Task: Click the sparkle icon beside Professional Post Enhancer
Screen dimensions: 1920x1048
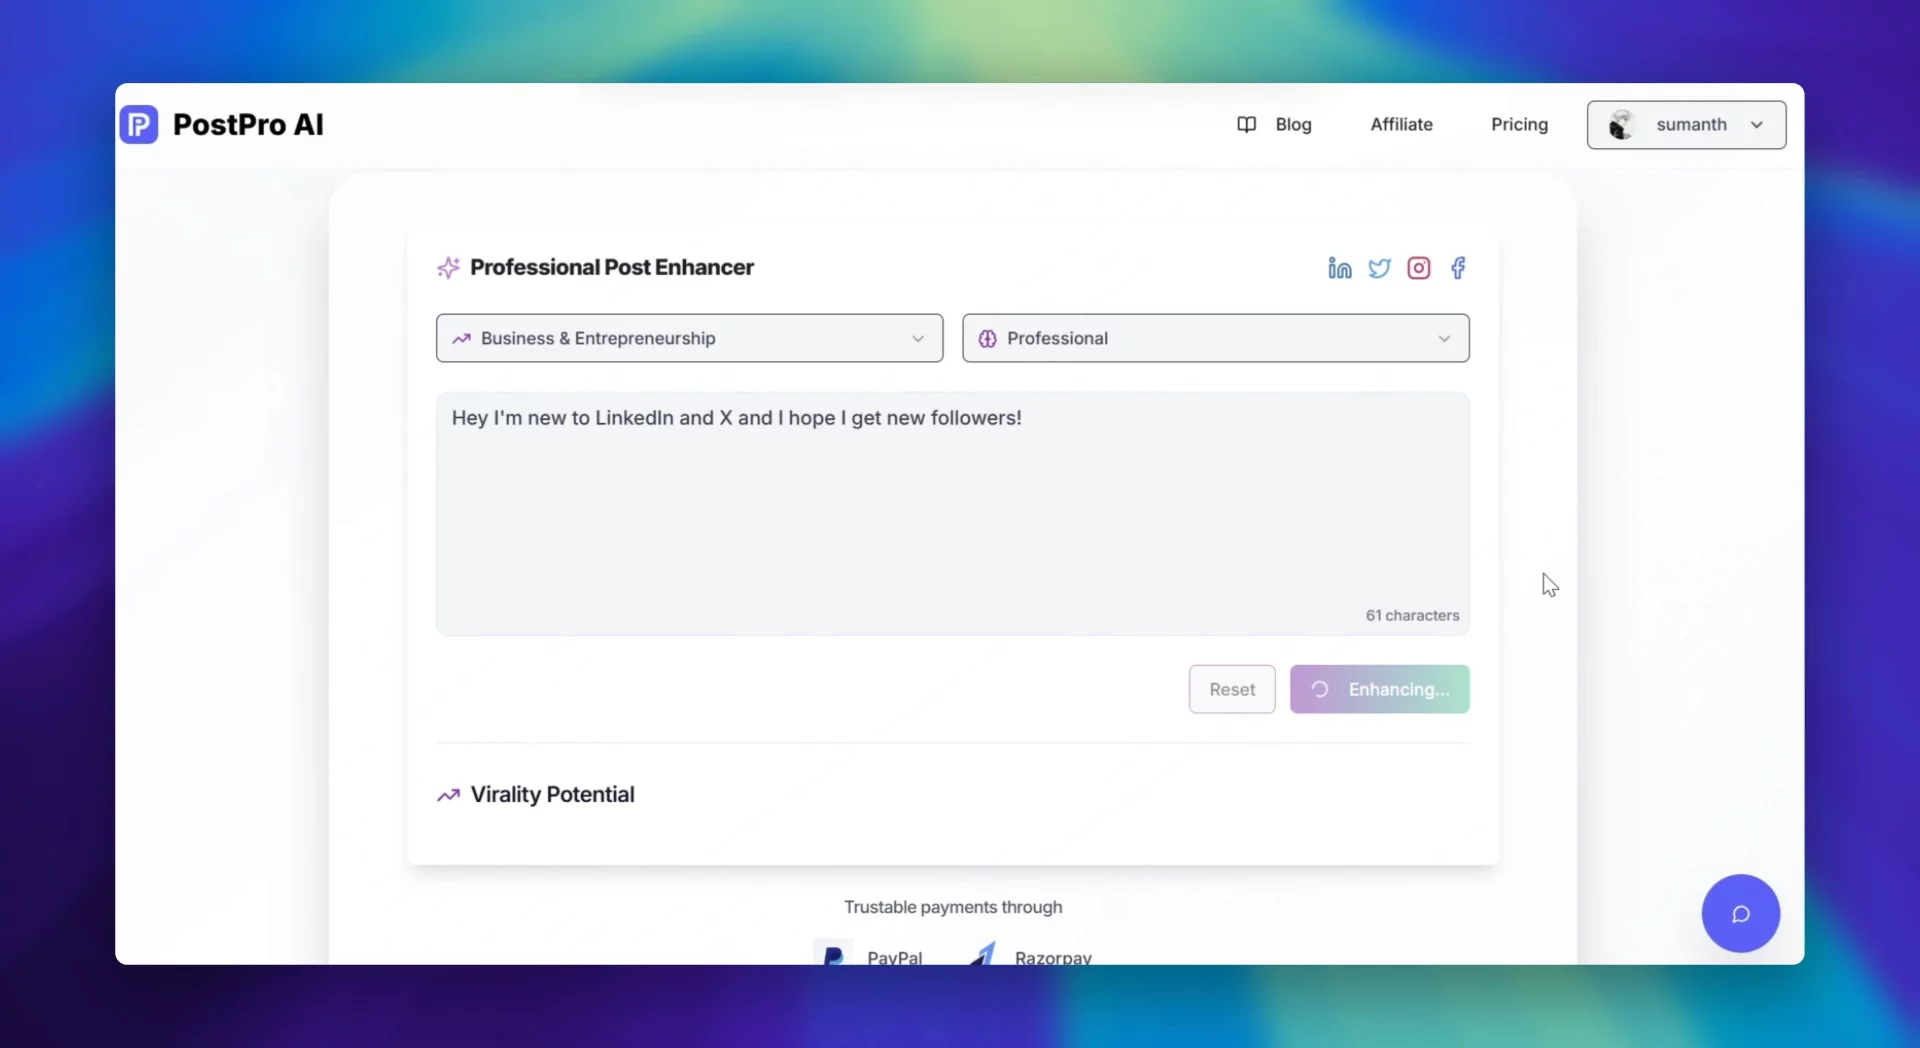Action: point(448,268)
